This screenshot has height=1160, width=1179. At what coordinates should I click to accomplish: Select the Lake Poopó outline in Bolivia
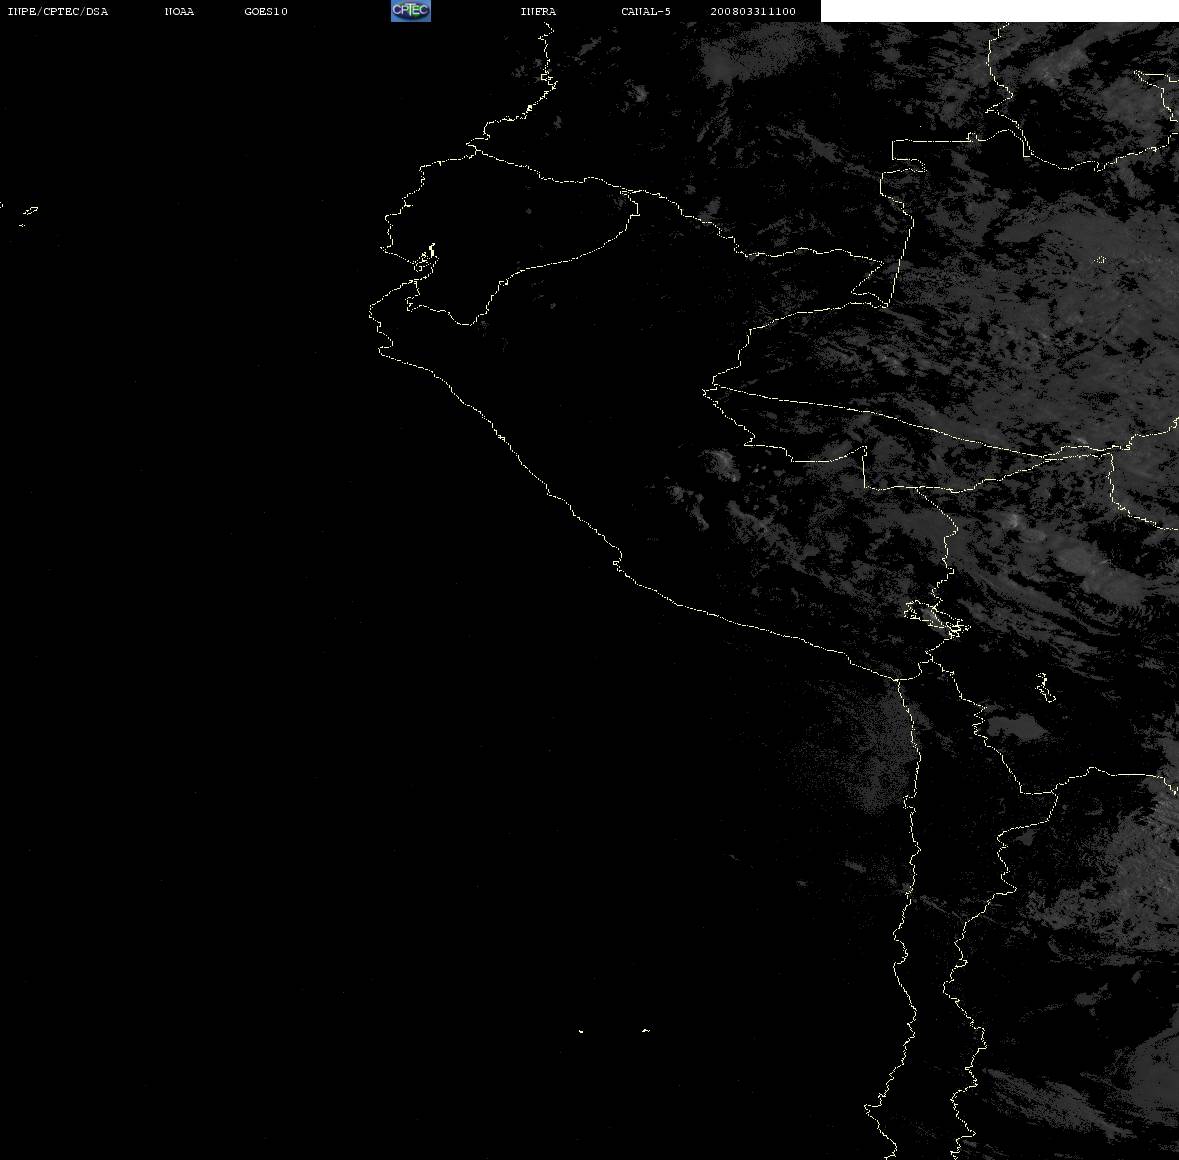(1044, 687)
